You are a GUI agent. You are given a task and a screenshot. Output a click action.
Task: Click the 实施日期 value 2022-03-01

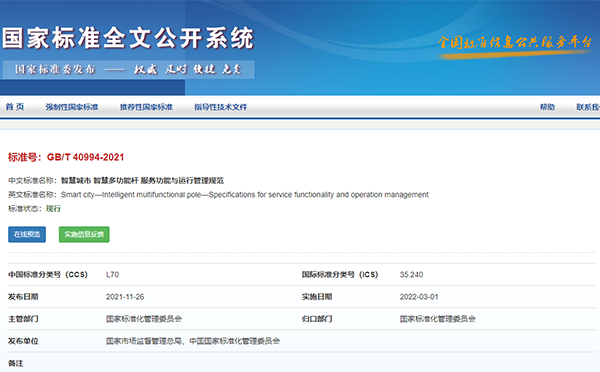point(419,297)
